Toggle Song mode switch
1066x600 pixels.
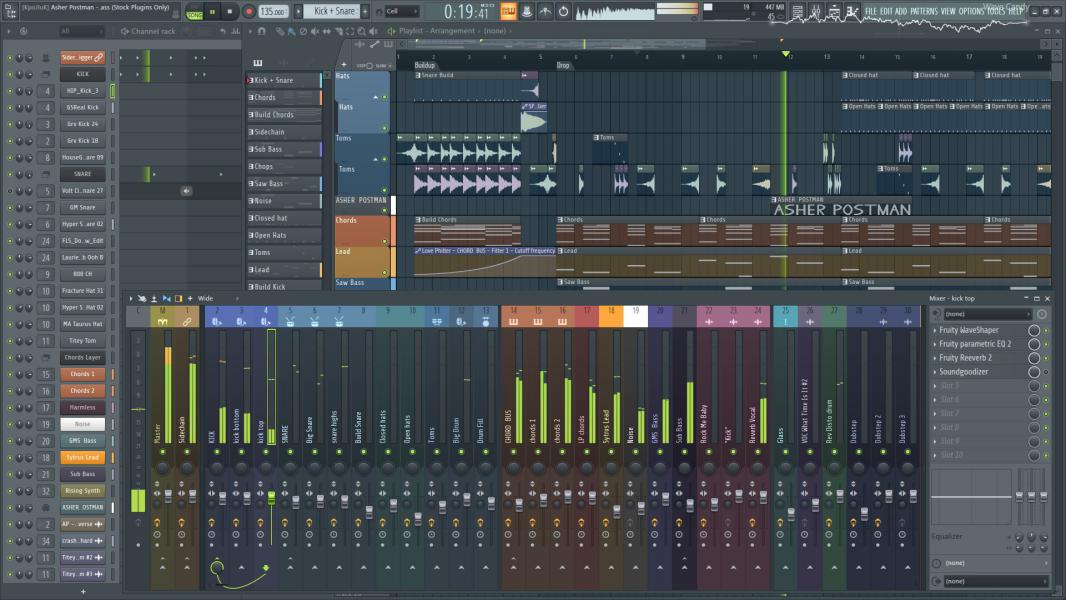[x=194, y=12]
